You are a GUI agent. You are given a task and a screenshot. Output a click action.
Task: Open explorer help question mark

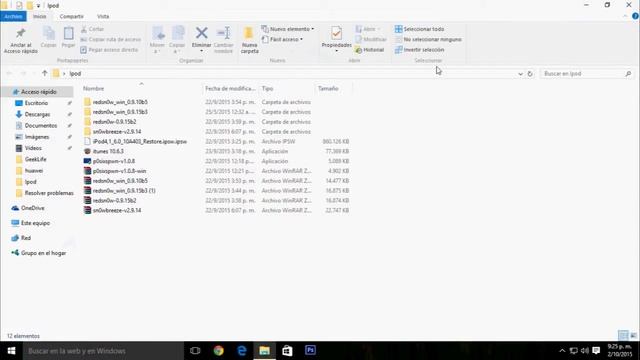635,16
